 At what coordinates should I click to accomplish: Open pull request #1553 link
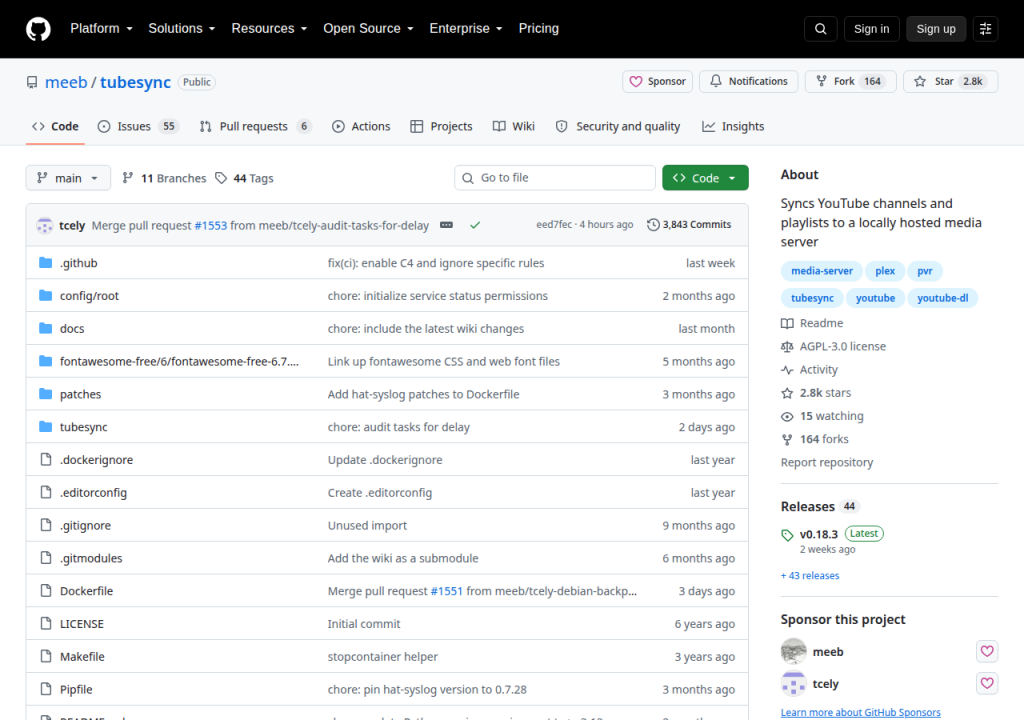211,225
